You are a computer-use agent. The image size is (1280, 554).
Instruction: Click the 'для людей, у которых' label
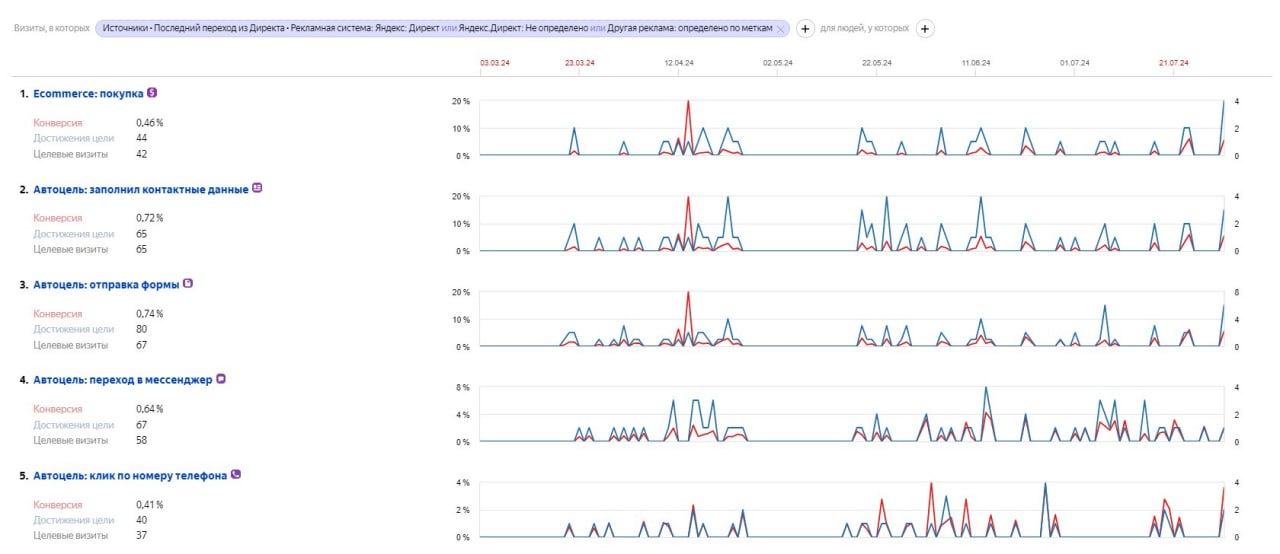865,29
